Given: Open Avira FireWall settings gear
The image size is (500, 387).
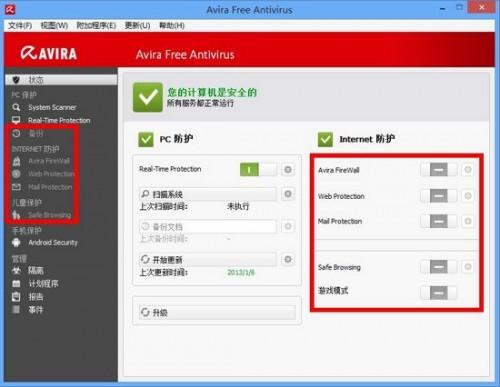Looking at the screenshot, I should point(468,170).
